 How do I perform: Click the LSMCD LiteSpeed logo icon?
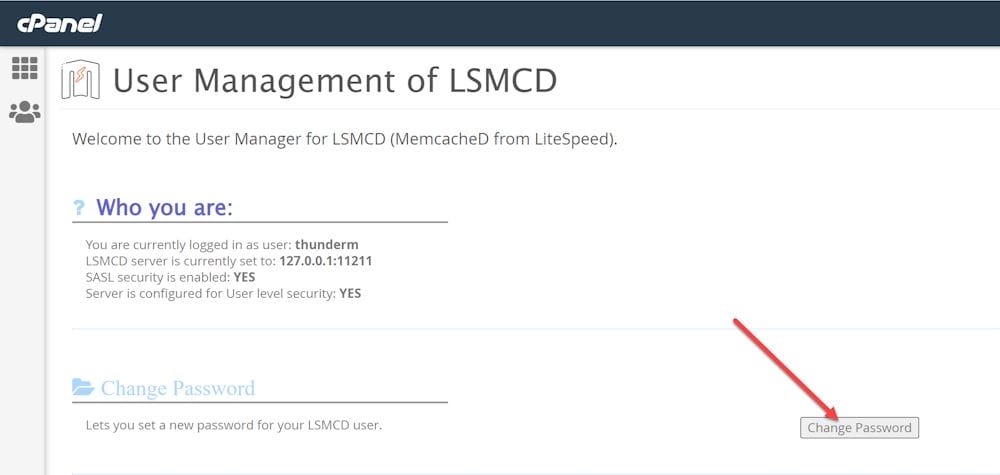[80, 80]
